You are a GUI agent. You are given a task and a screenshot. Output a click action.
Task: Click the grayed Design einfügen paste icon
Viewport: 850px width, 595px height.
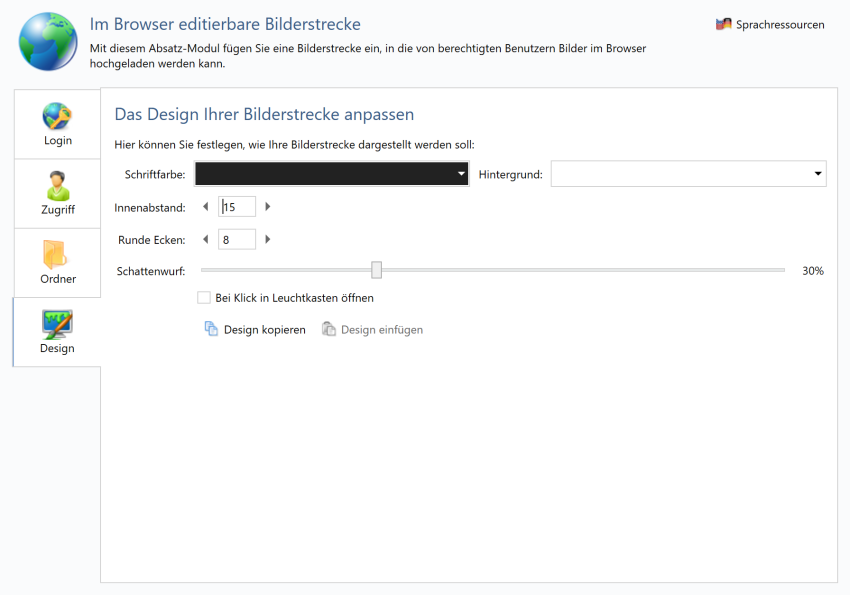pyautogui.click(x=328, y=328)
